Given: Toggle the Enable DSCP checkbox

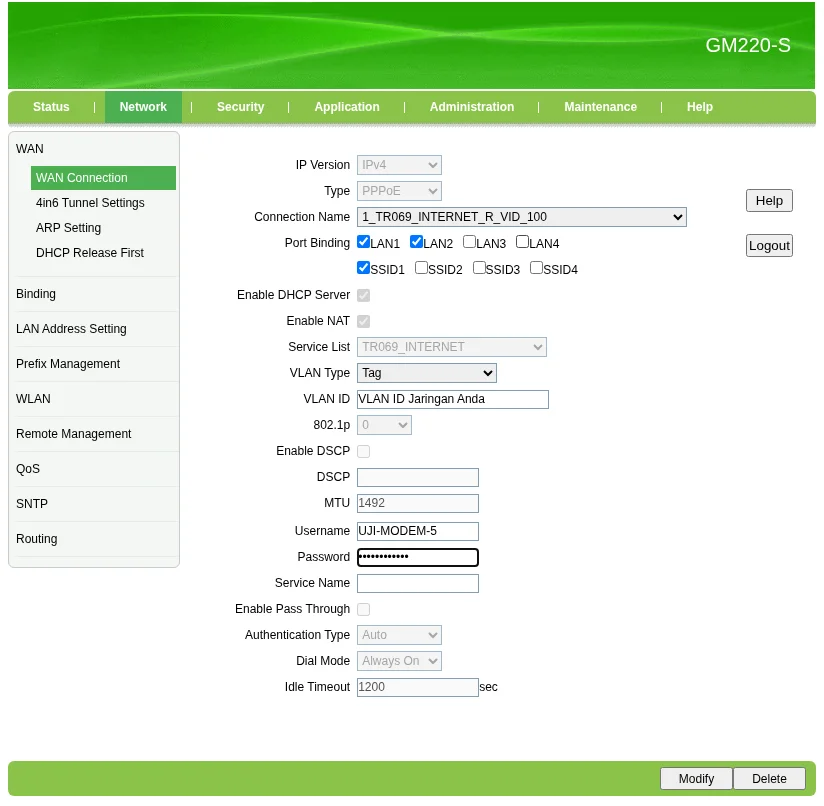Looking at the screenshot, I should click(x=363, y=451).
